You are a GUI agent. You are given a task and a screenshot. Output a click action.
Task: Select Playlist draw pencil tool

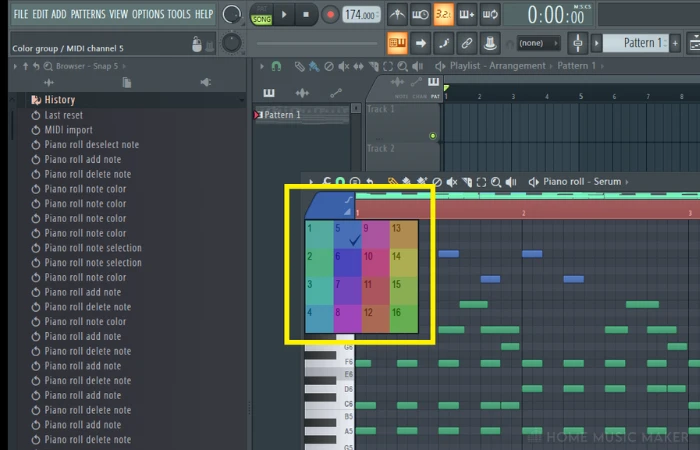pyautogui.click(x=300, y=67)
